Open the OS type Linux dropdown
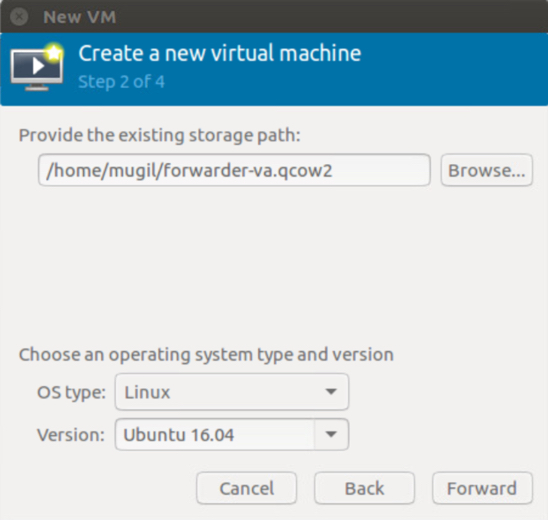The width and height of the screenshot is (548, 520). coord(232,392)
